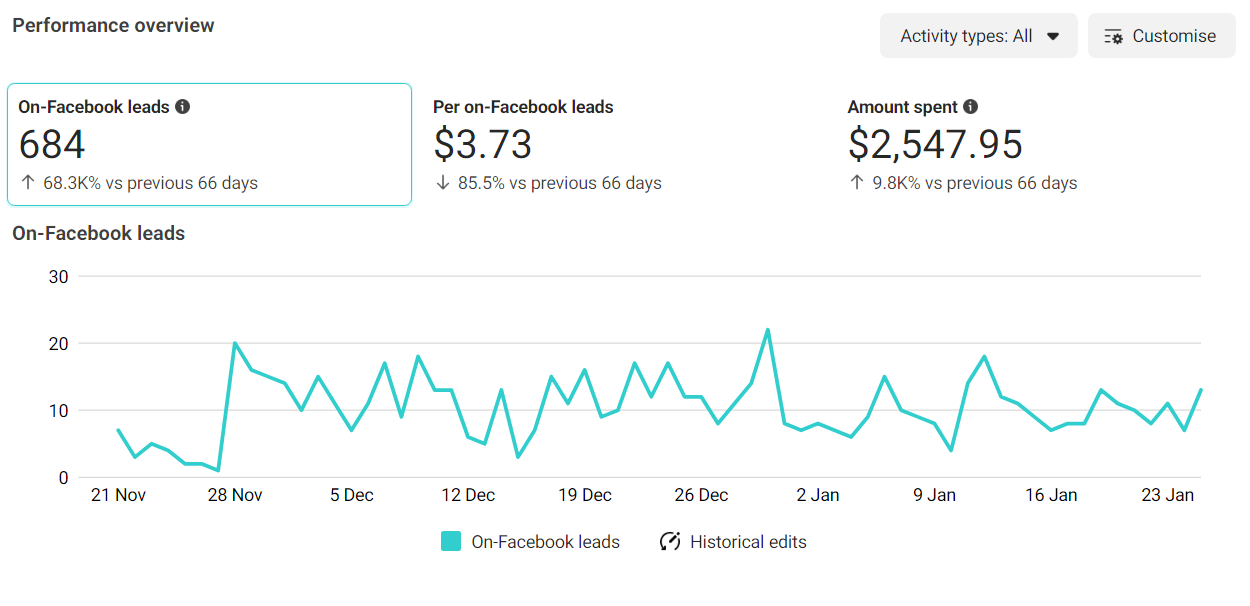This screenshot has height=606, width=1250.
Task: Click up arrow beside 68.3K% change
Action: pos(27,183)
